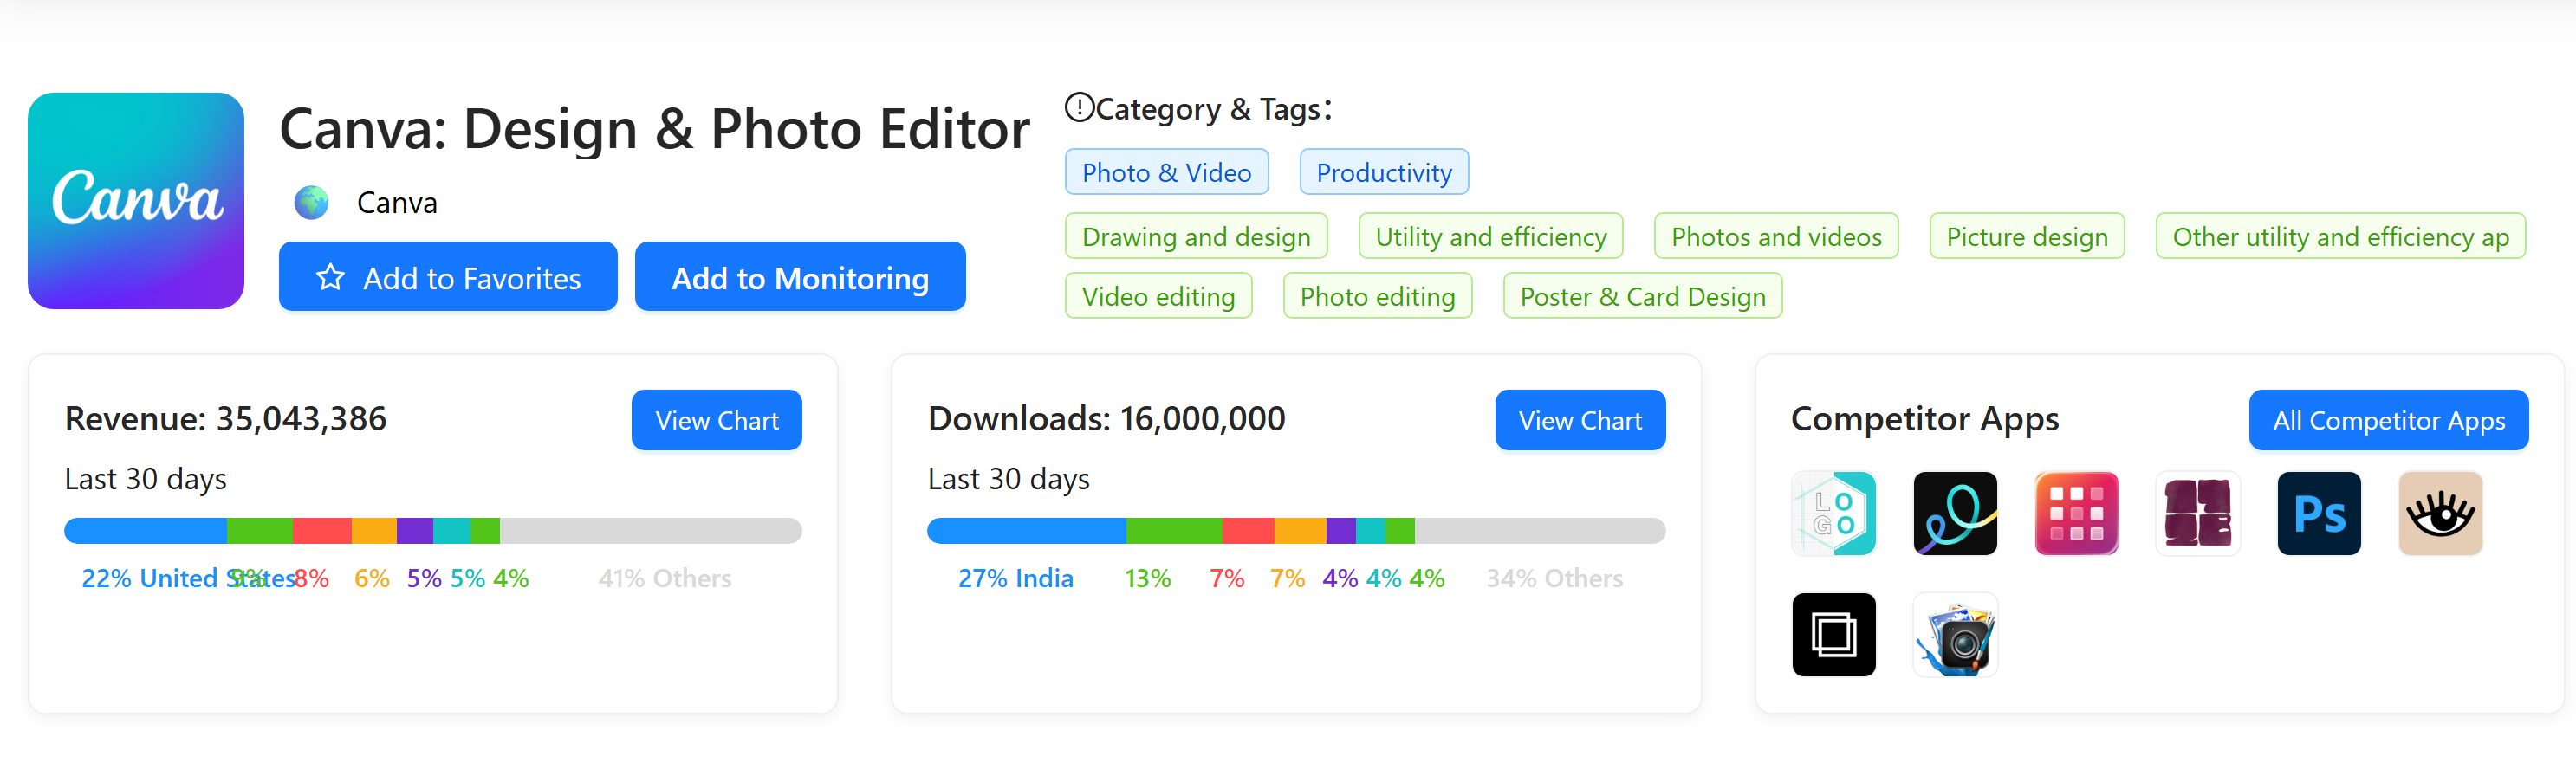Click the Canva app logo icon

pyautogui.click(x=136, y=201)
